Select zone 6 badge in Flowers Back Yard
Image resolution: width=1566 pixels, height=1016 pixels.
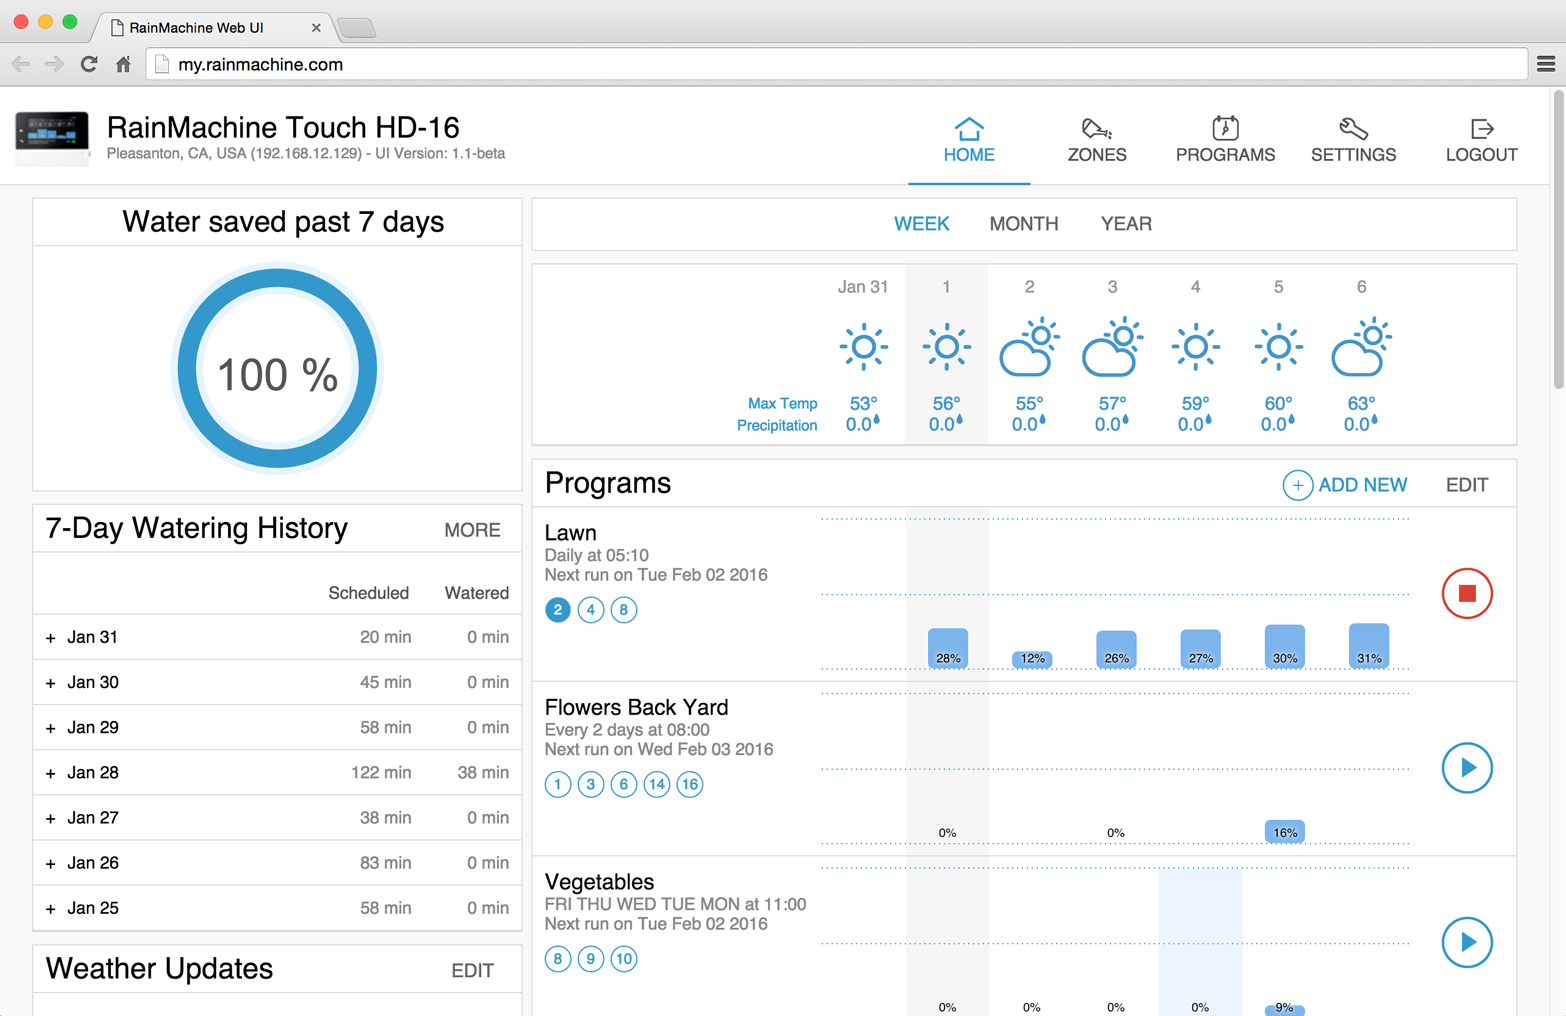click(624, 784)
